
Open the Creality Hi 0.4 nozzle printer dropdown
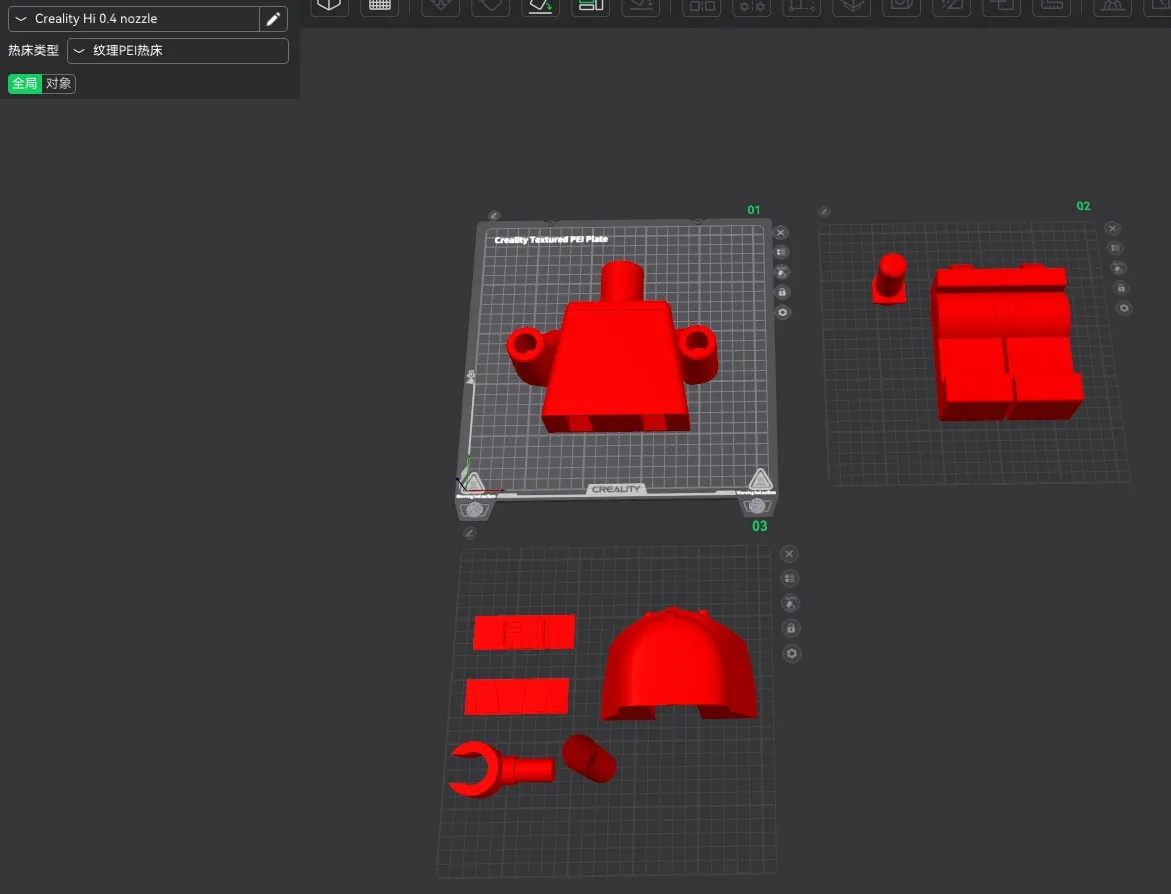[x=134, y=19]
